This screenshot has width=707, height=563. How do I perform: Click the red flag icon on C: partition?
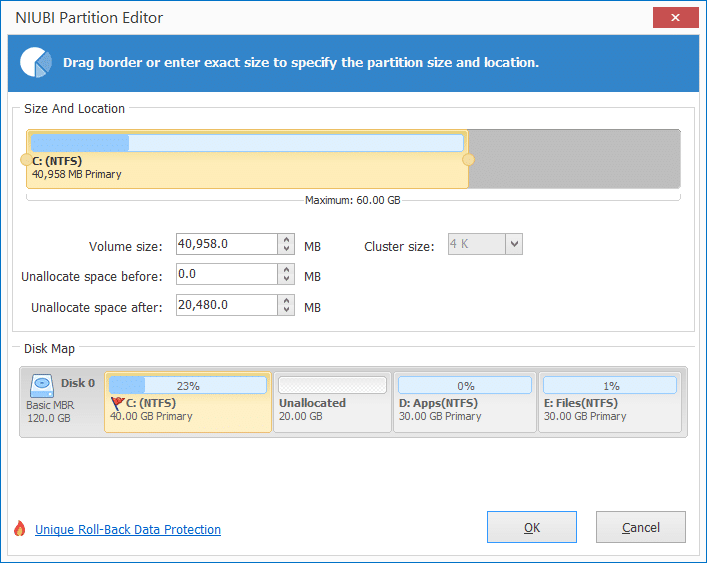tap(117, 403)
